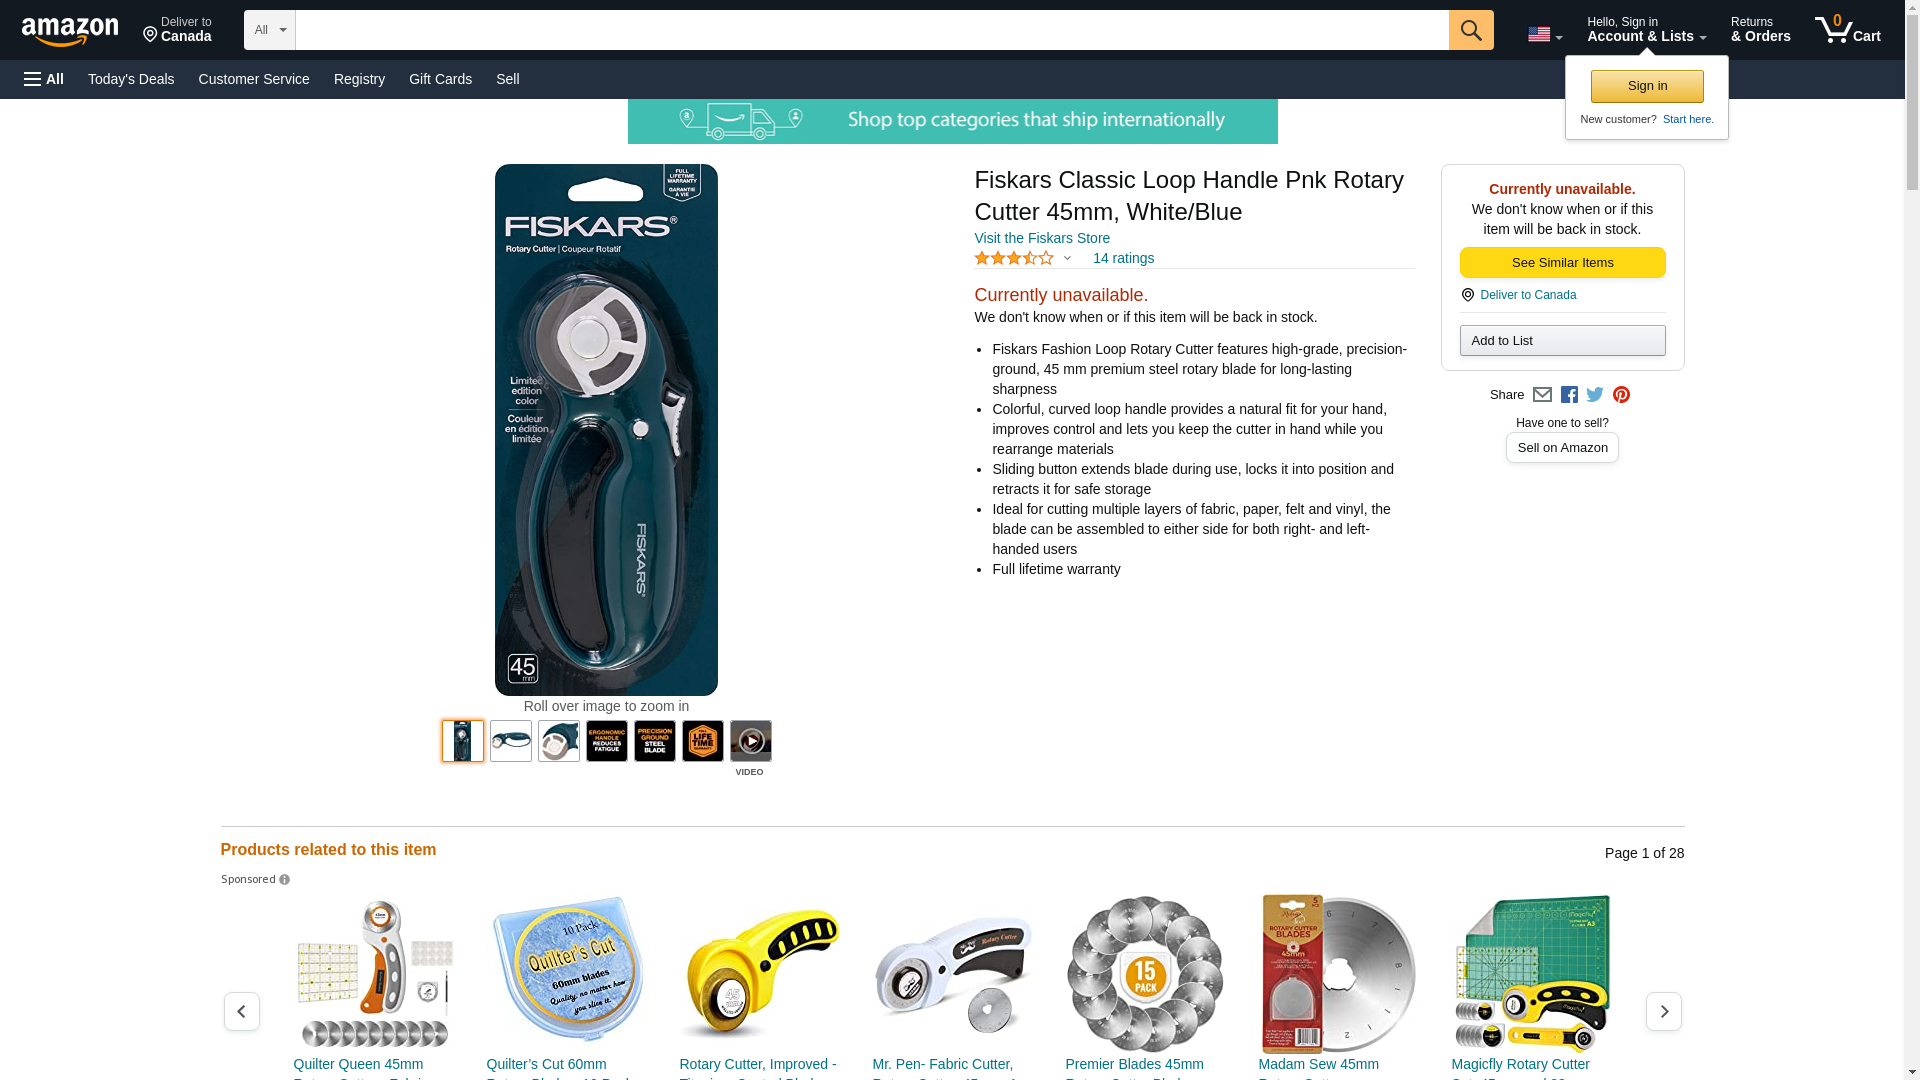The image size is (1920, 1080).
Task: Share via the email envelope icon
Action: (1542, 395)
